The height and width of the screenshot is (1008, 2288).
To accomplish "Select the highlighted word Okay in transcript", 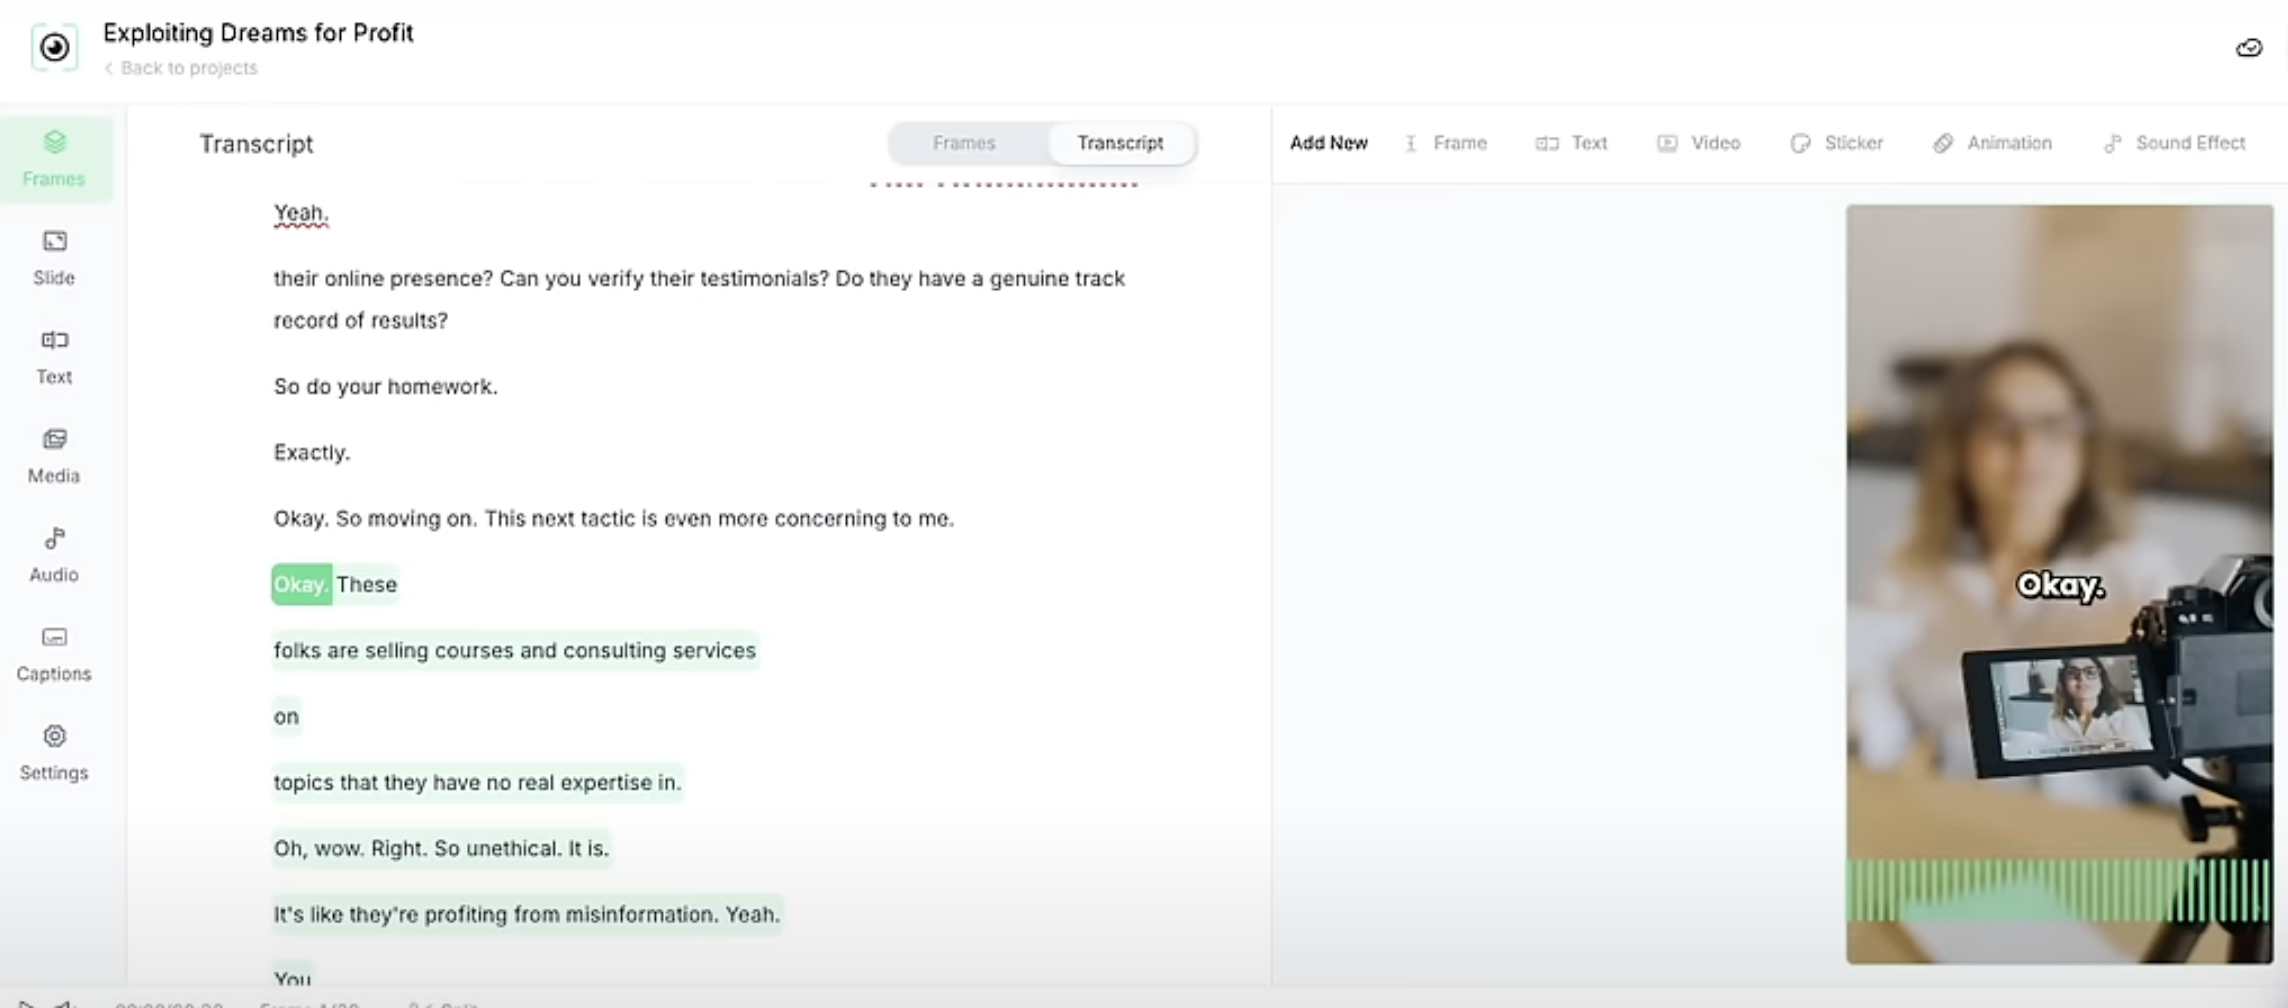I will point(301,584).
